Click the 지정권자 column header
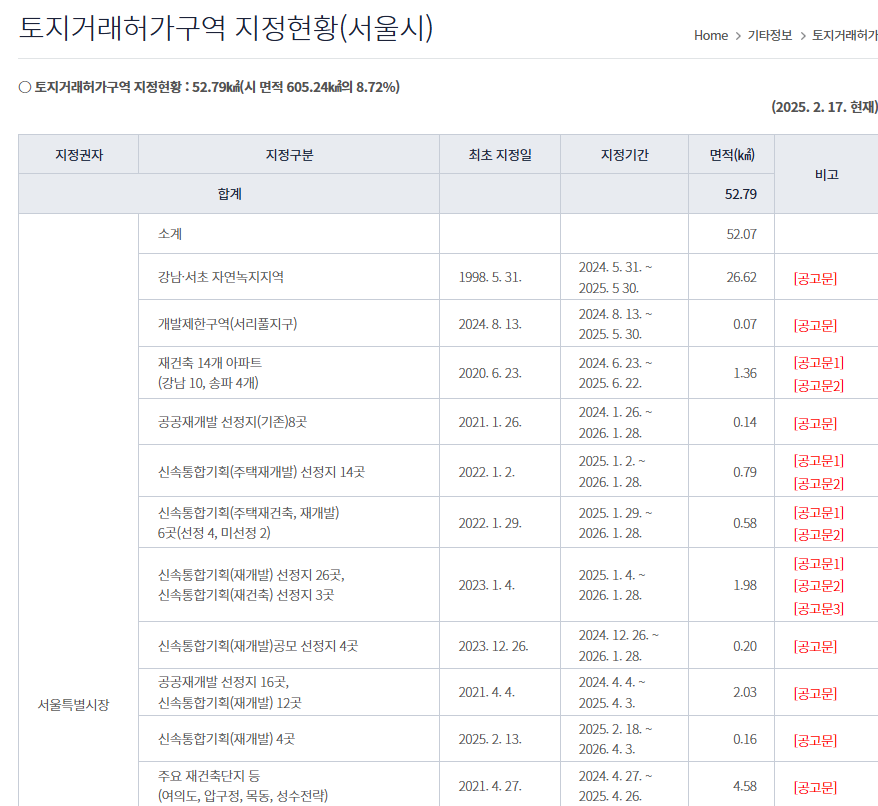This screenshot has height=806, width=878. (x=79, y=155)
